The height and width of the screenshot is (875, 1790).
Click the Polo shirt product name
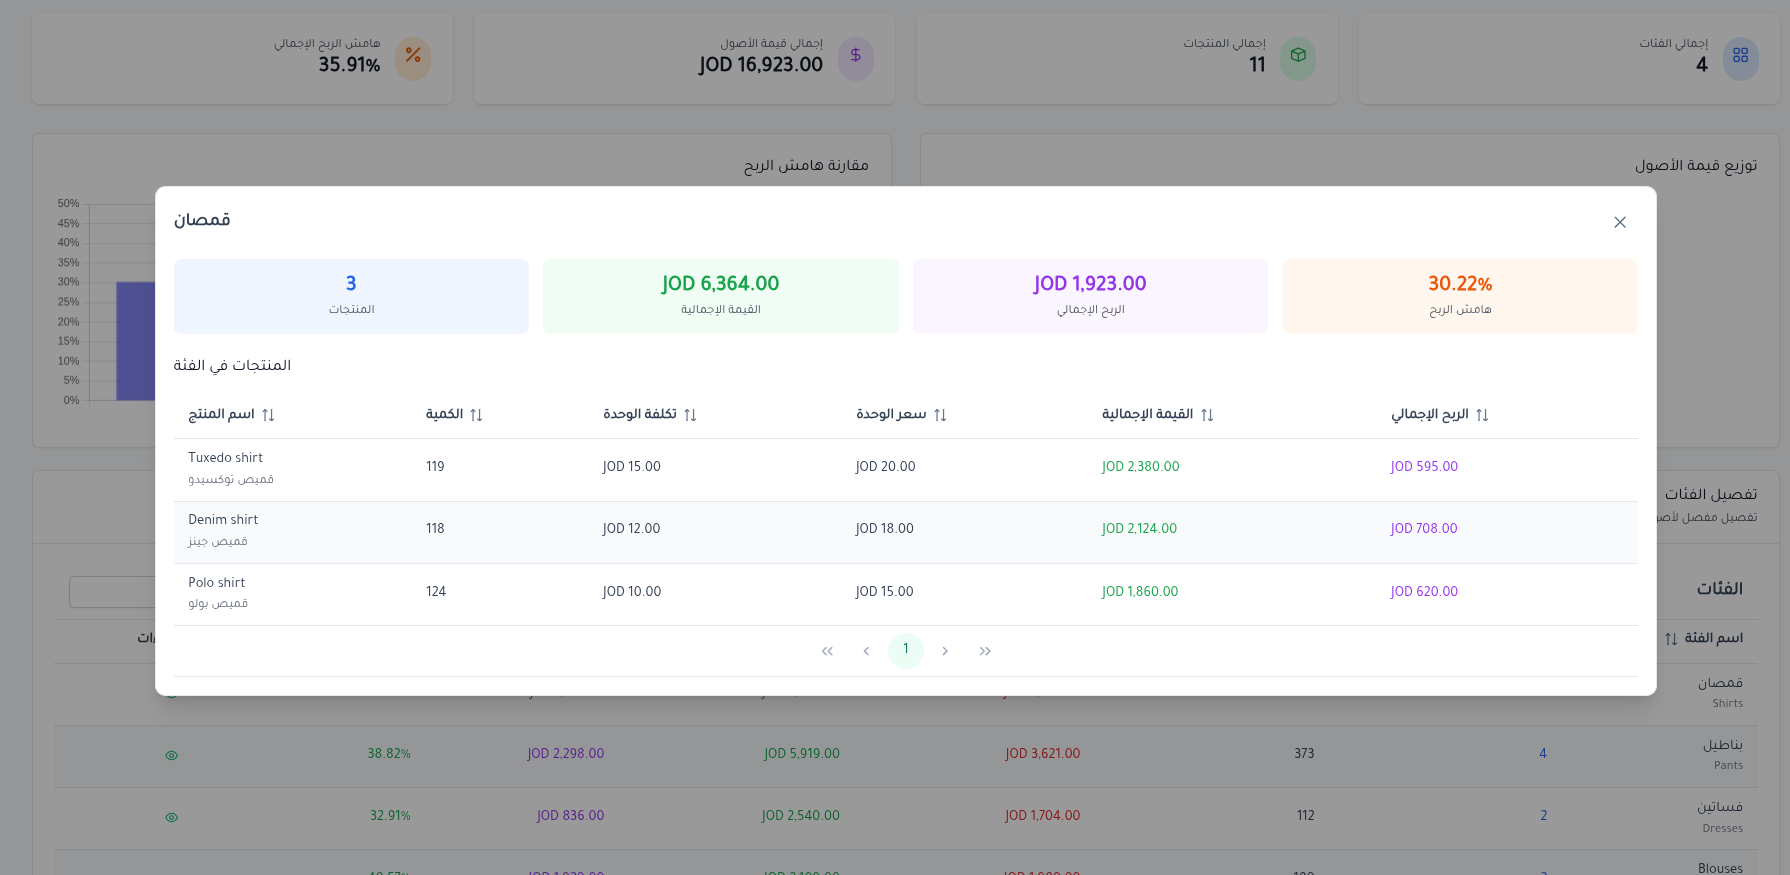pos(217,582)
